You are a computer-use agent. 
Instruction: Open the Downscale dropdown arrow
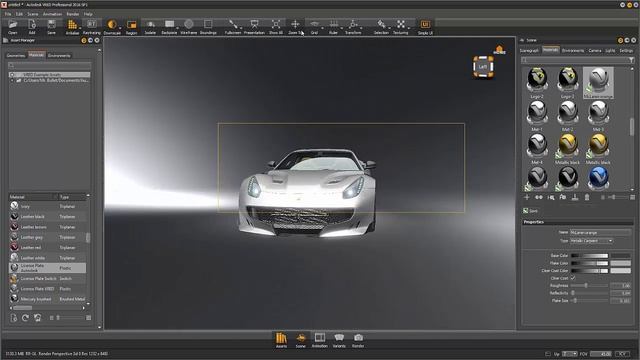[120, 28]
